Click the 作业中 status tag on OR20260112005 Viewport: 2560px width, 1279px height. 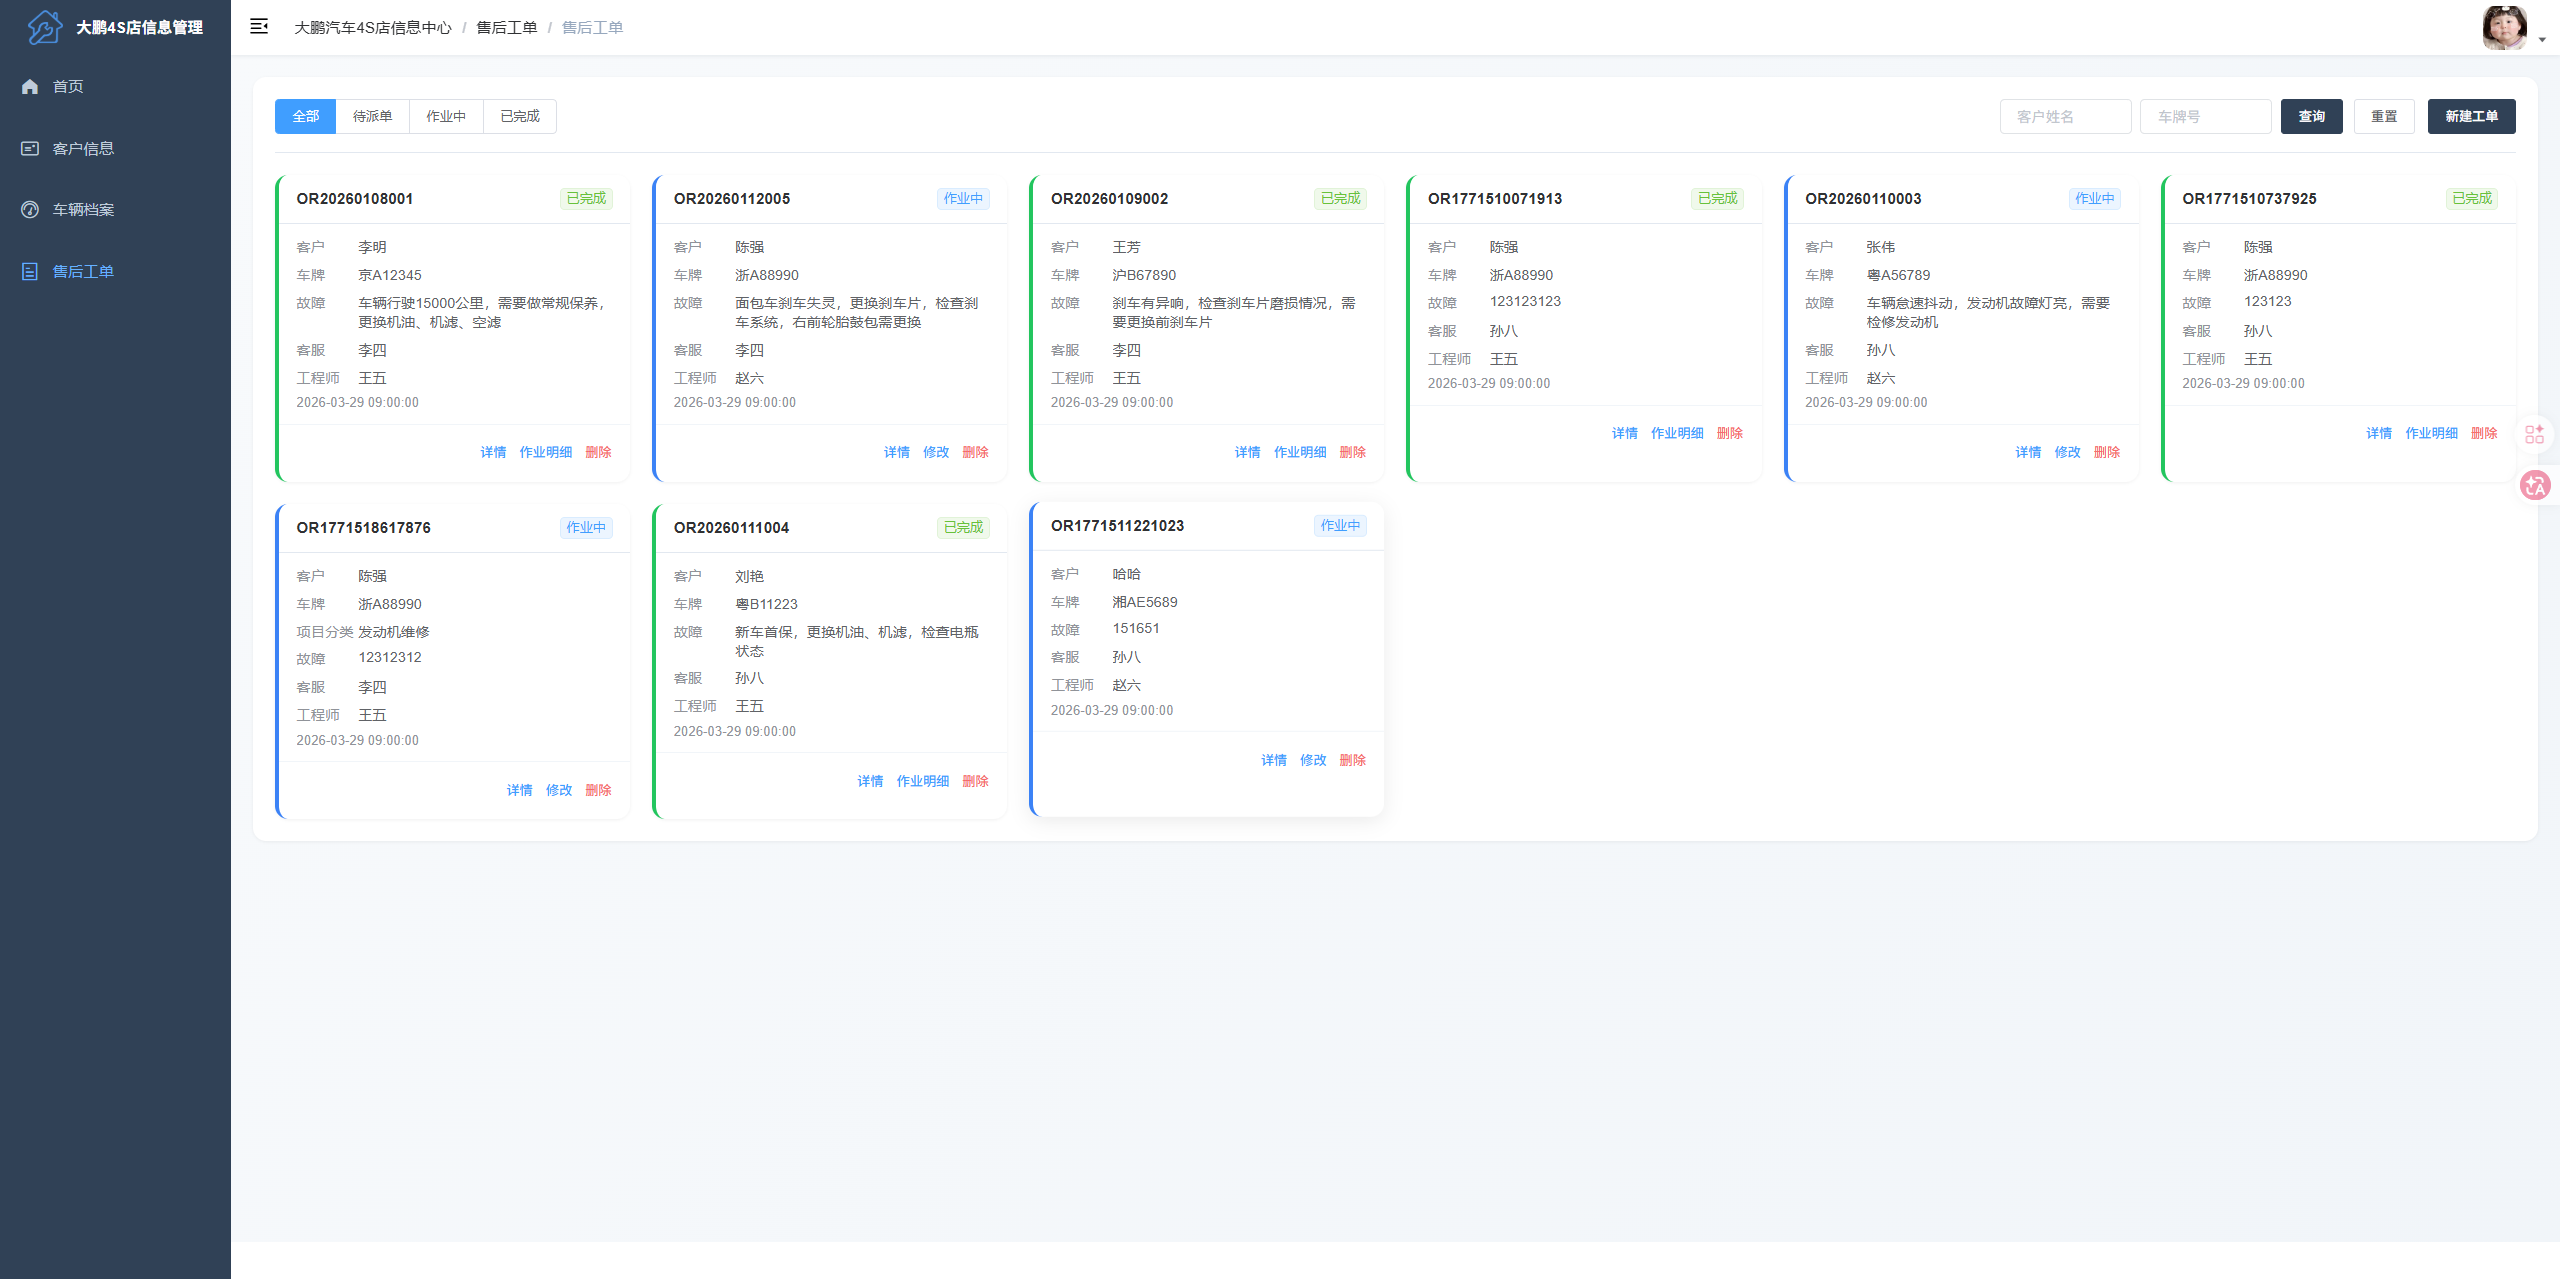pyautogui.click(x=963, y=198)
